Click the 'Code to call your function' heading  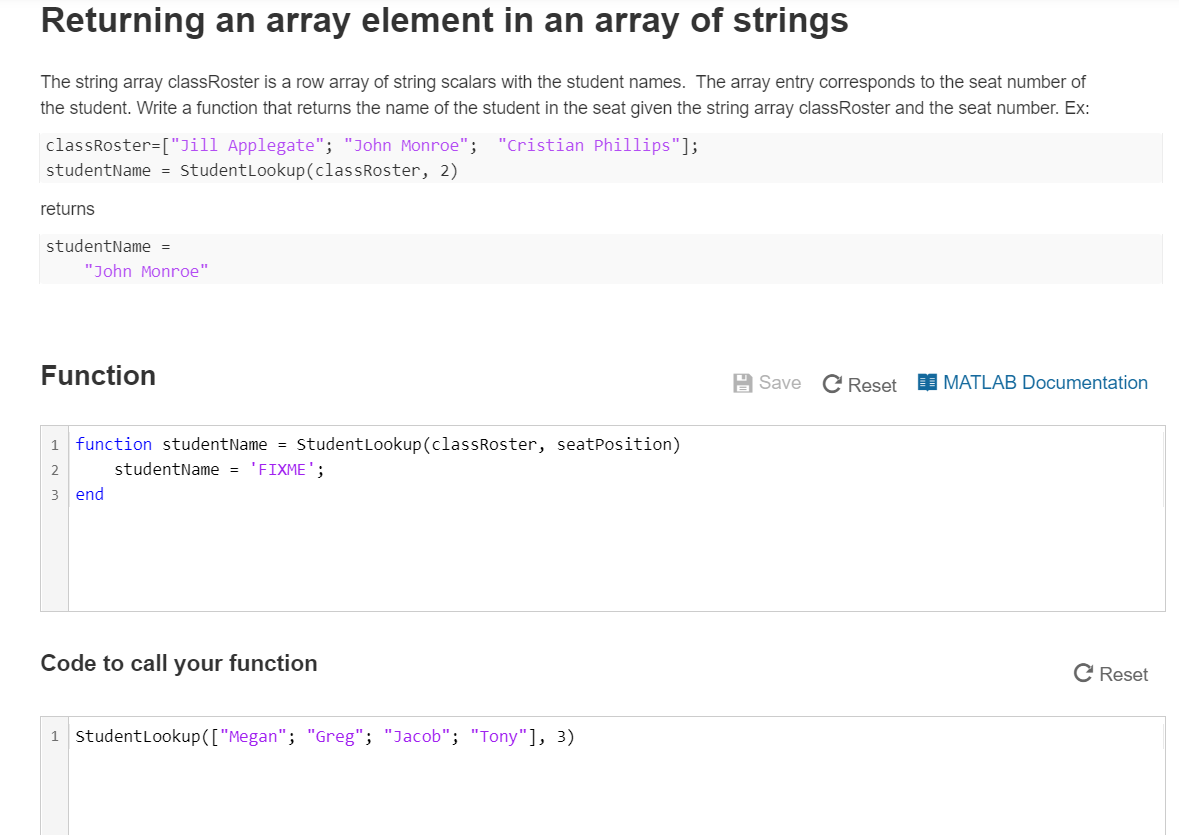click(x=178, y=663)
